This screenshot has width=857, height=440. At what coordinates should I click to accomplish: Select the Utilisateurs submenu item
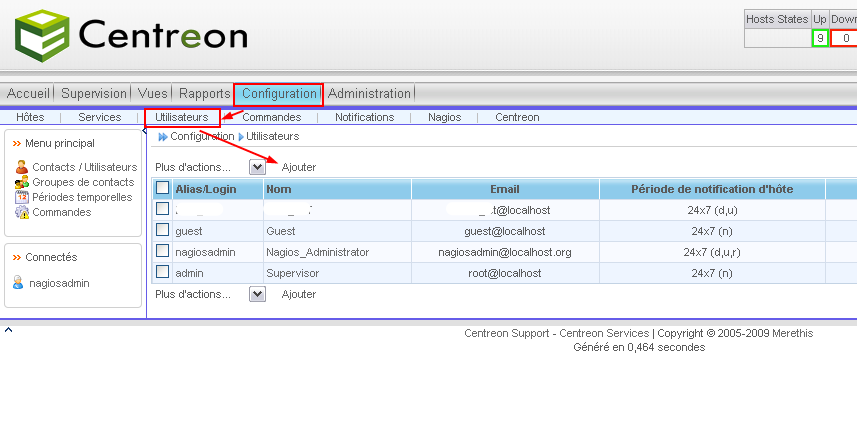(181, 117)
